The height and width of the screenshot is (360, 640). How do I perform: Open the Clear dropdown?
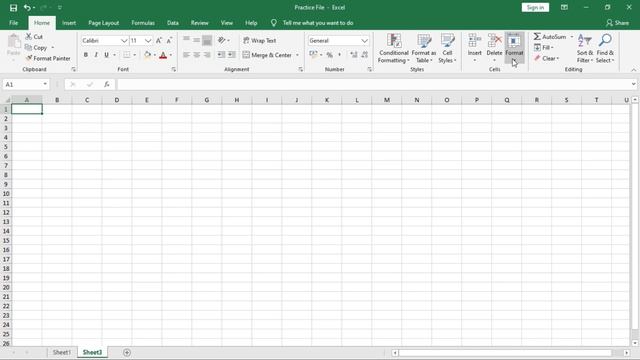(x=547, y=58)
